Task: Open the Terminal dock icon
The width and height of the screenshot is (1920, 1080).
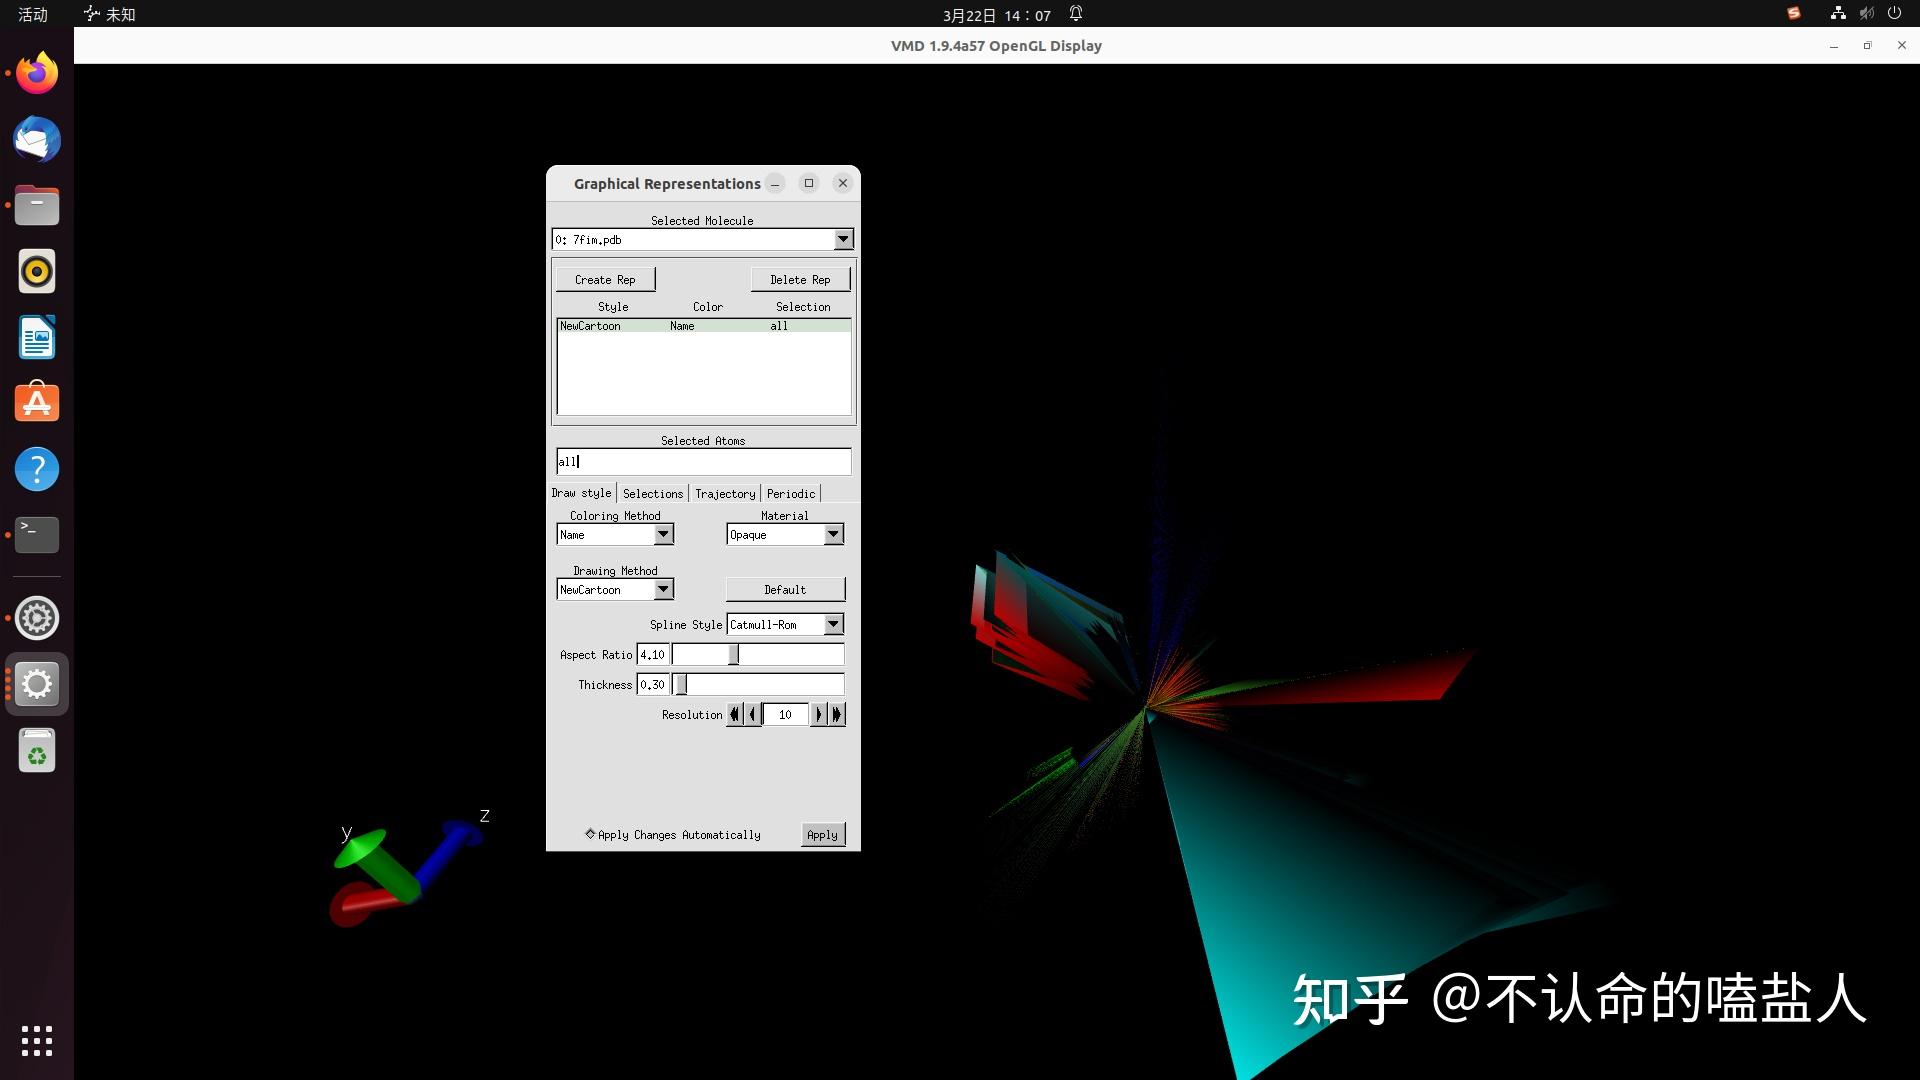Action: coord(37,534)
